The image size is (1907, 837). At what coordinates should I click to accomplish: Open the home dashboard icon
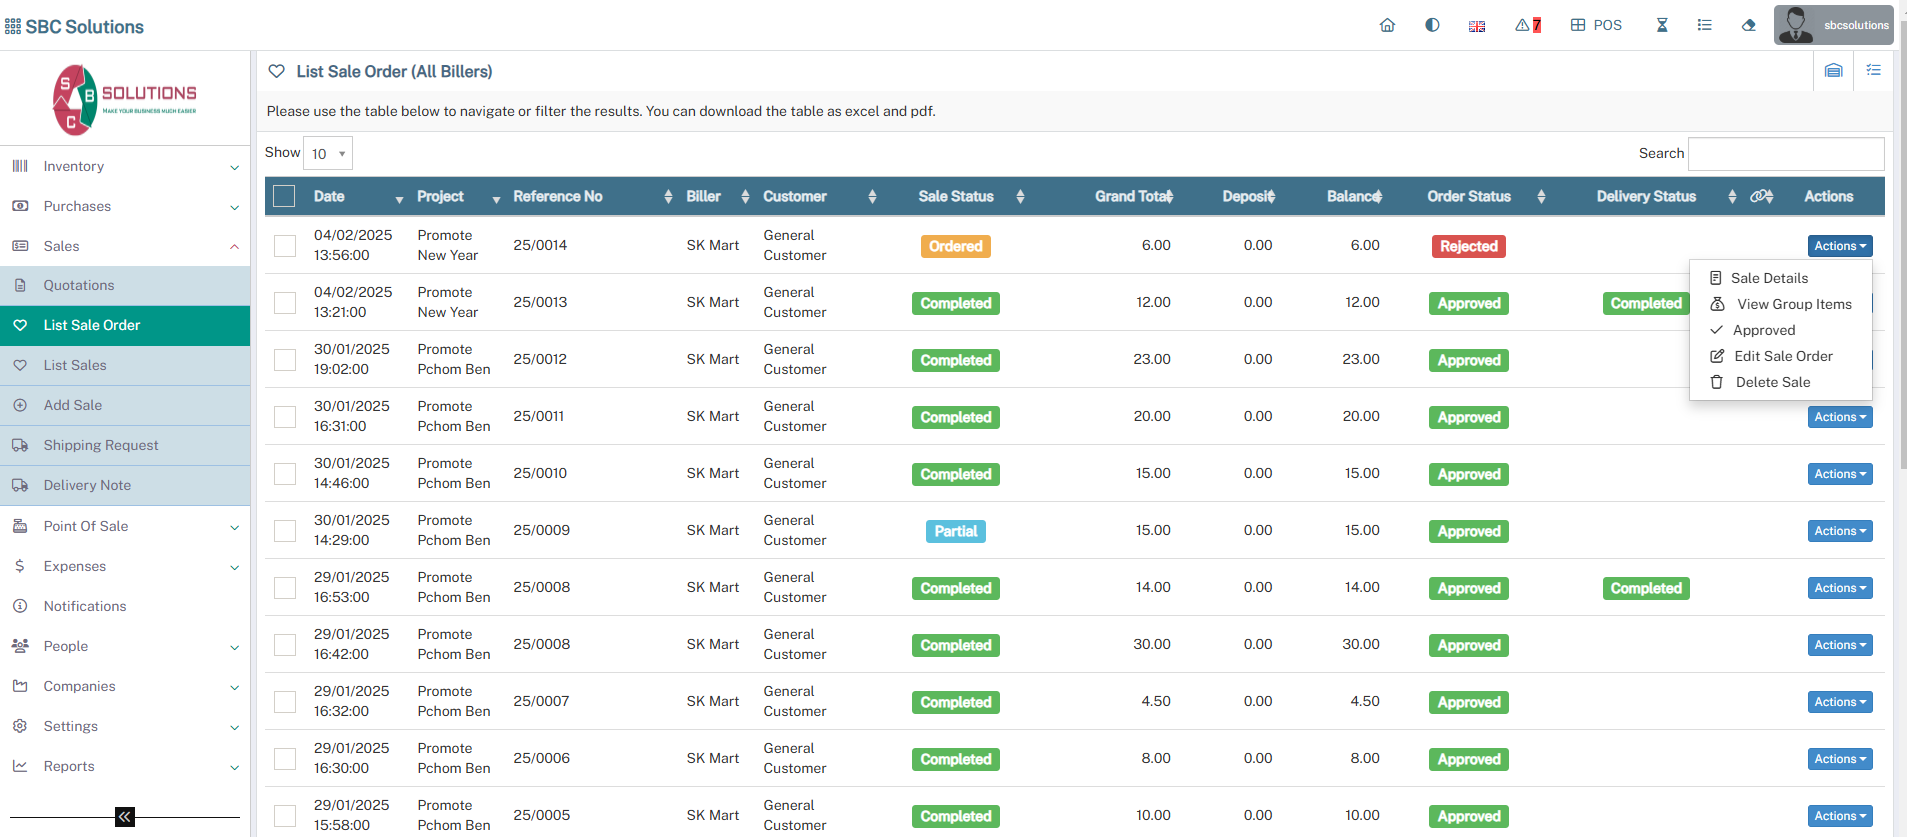1387,25
